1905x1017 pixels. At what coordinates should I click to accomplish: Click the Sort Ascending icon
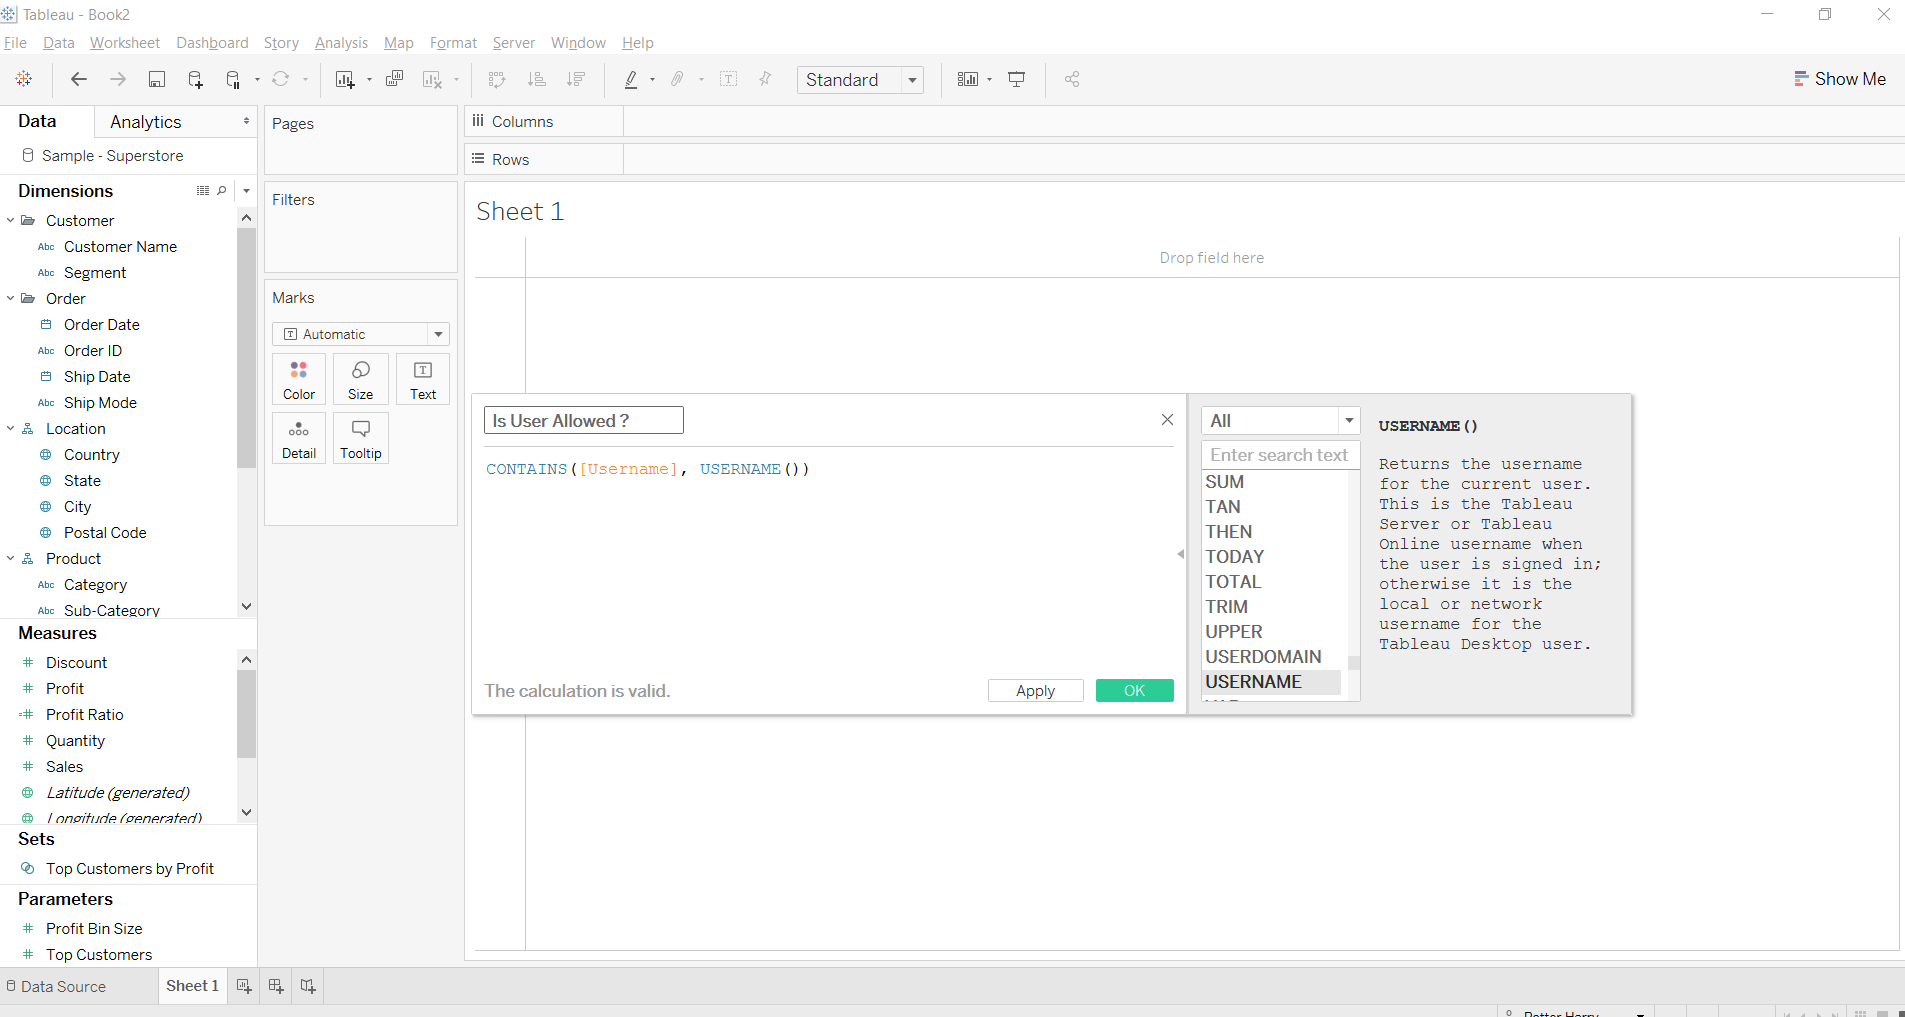point(537,79)
